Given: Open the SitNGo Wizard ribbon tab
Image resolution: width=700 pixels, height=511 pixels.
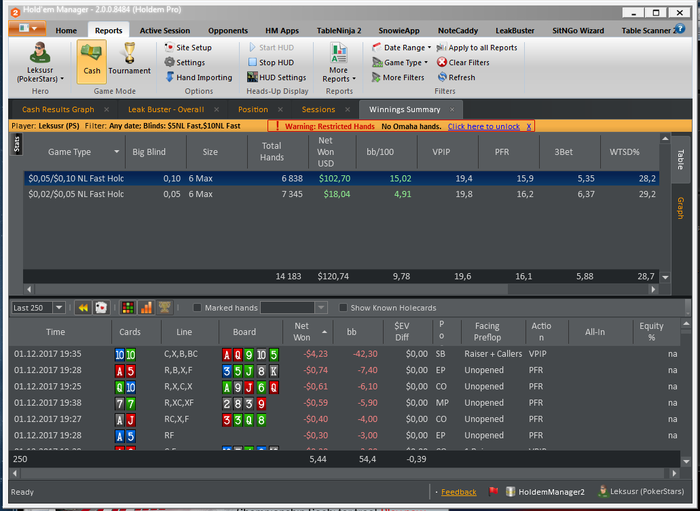Looking at the screenshot, I should click(x=578, y=30).
